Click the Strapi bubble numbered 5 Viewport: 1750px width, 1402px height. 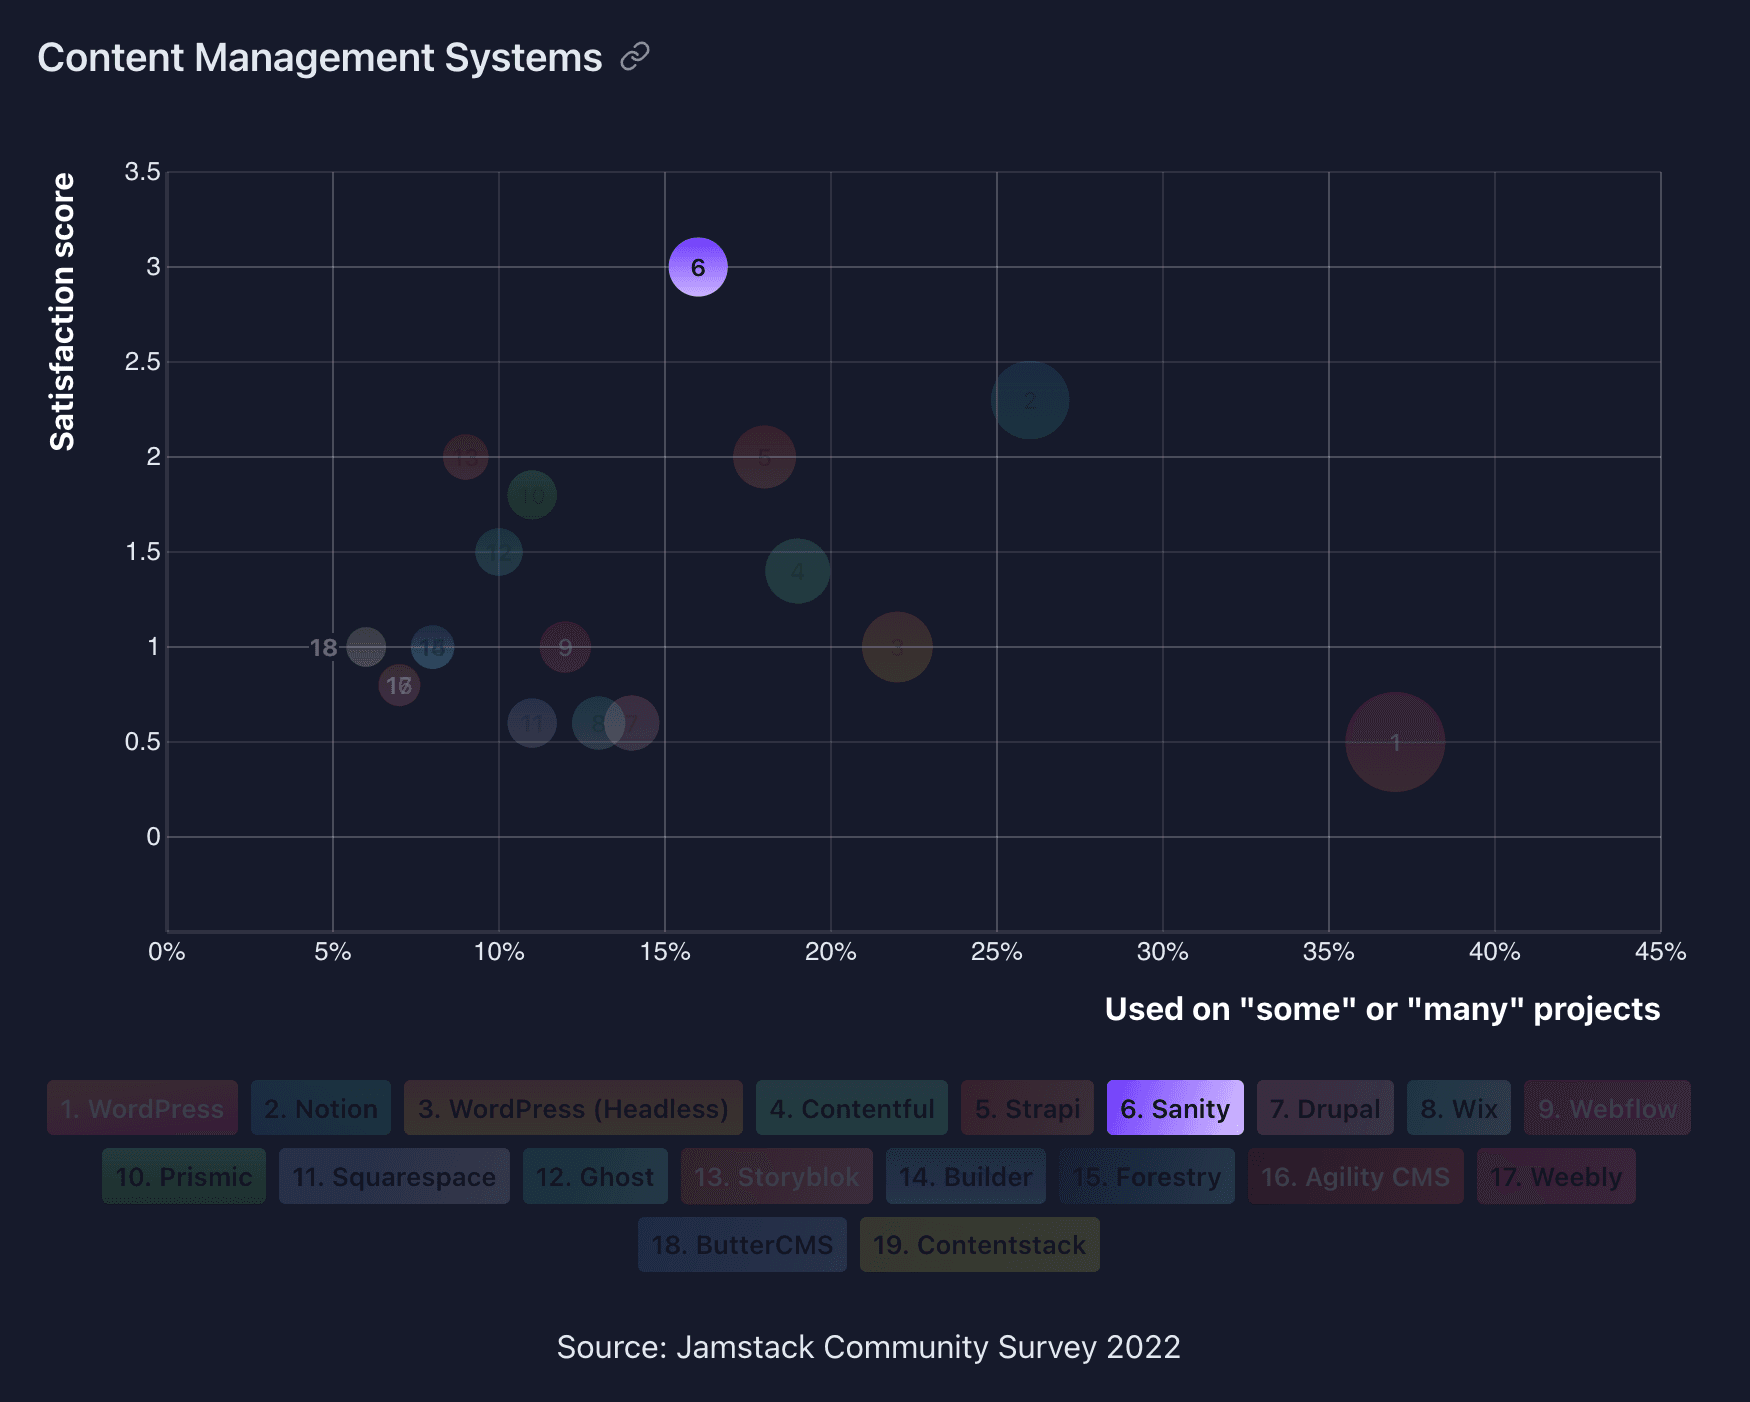[x=764, y=457]
